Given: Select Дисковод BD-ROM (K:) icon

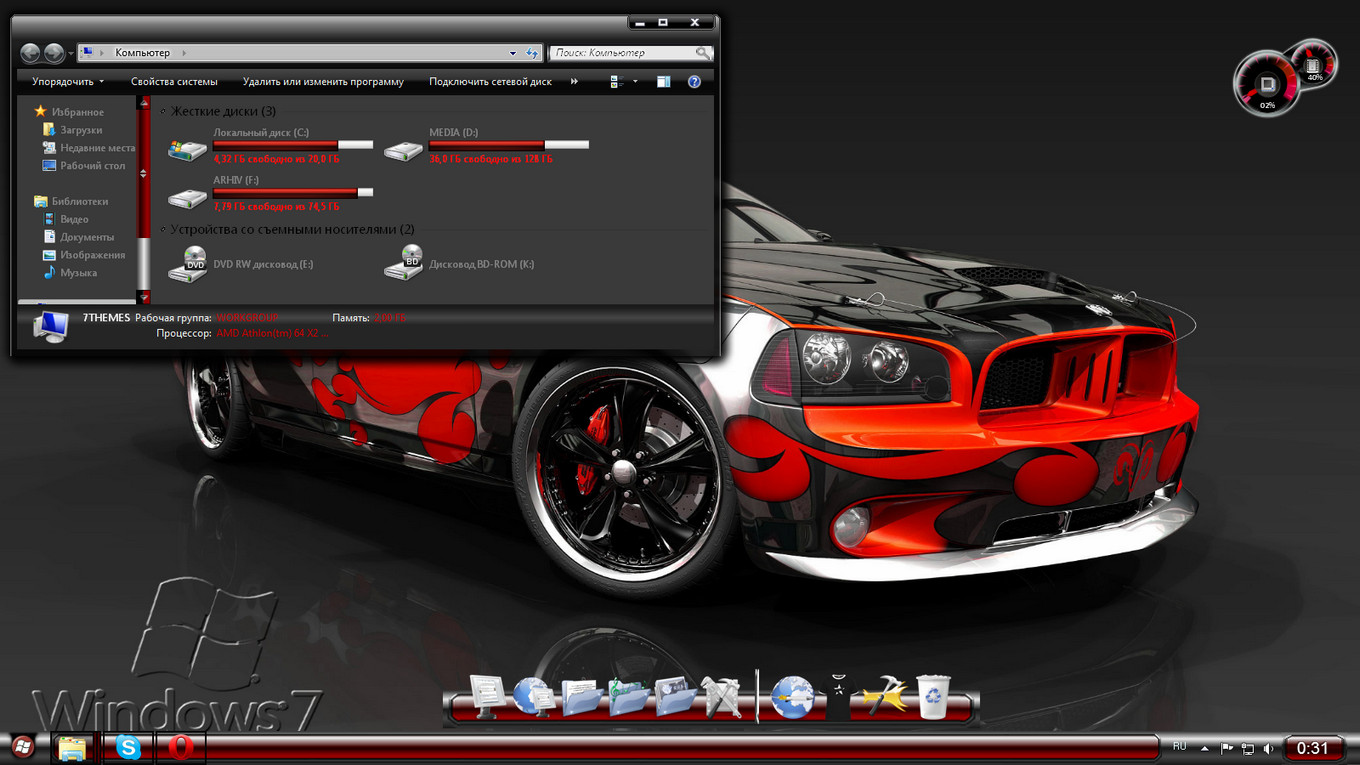Looking at the screenshot, I should (403, 264).
